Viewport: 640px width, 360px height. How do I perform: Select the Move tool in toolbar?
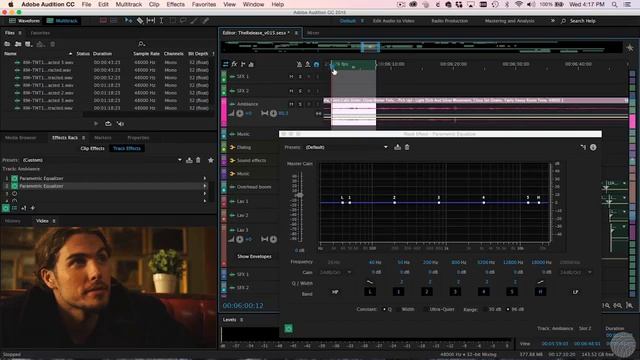129,20
